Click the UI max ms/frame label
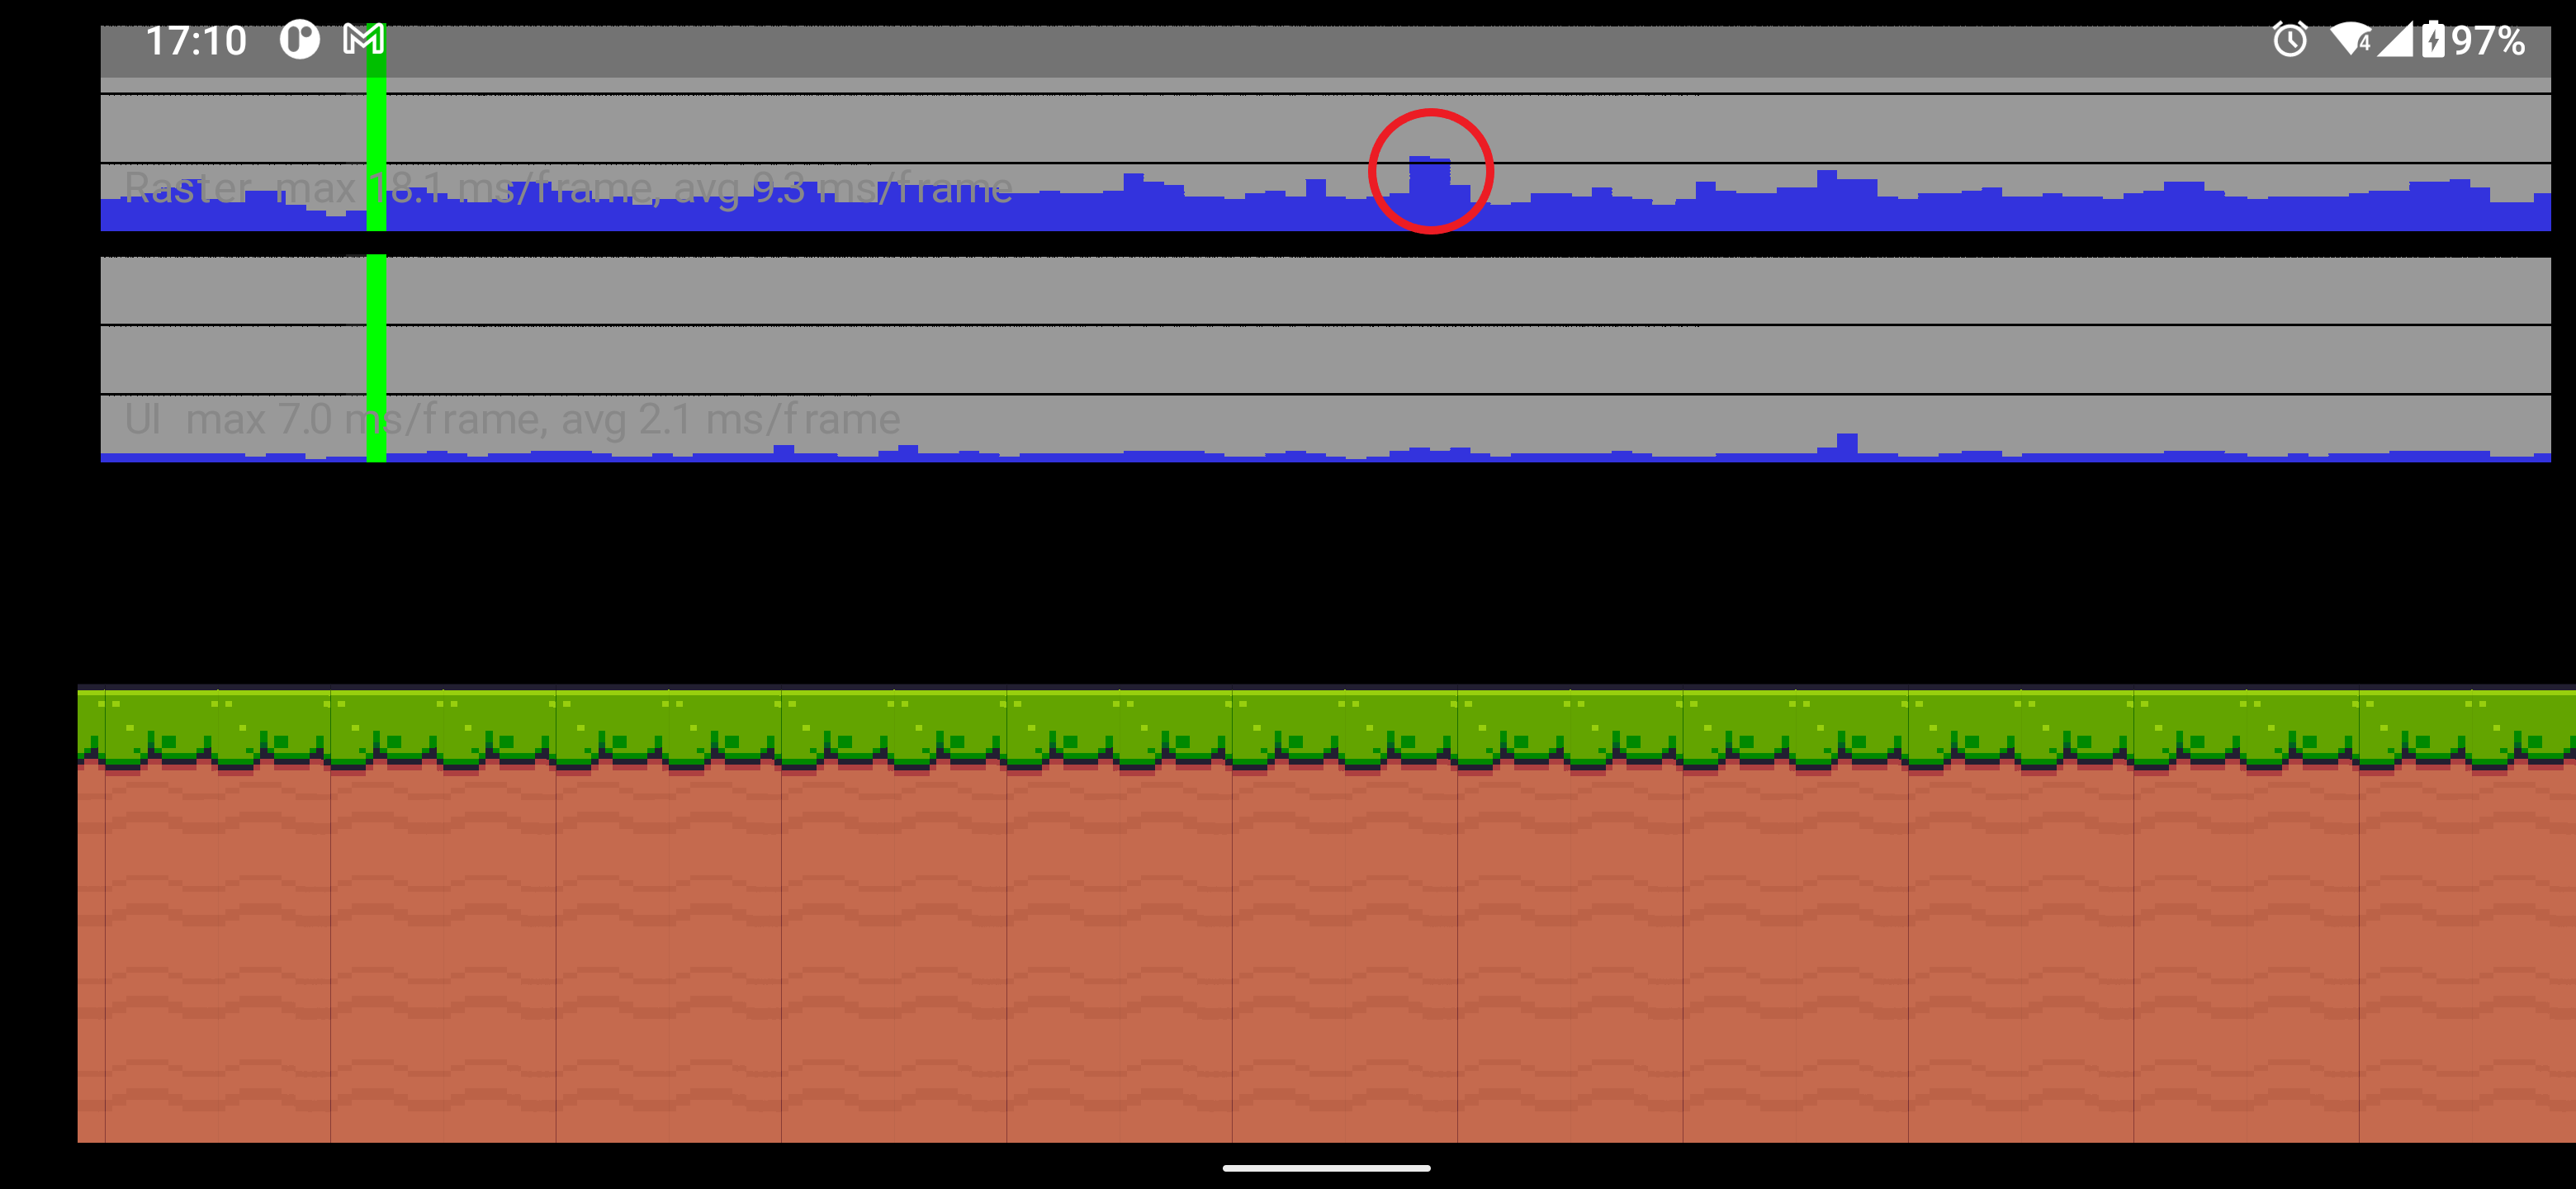Image resolution: width=2576 pixels, height=1189 pixels. point(512,419)
